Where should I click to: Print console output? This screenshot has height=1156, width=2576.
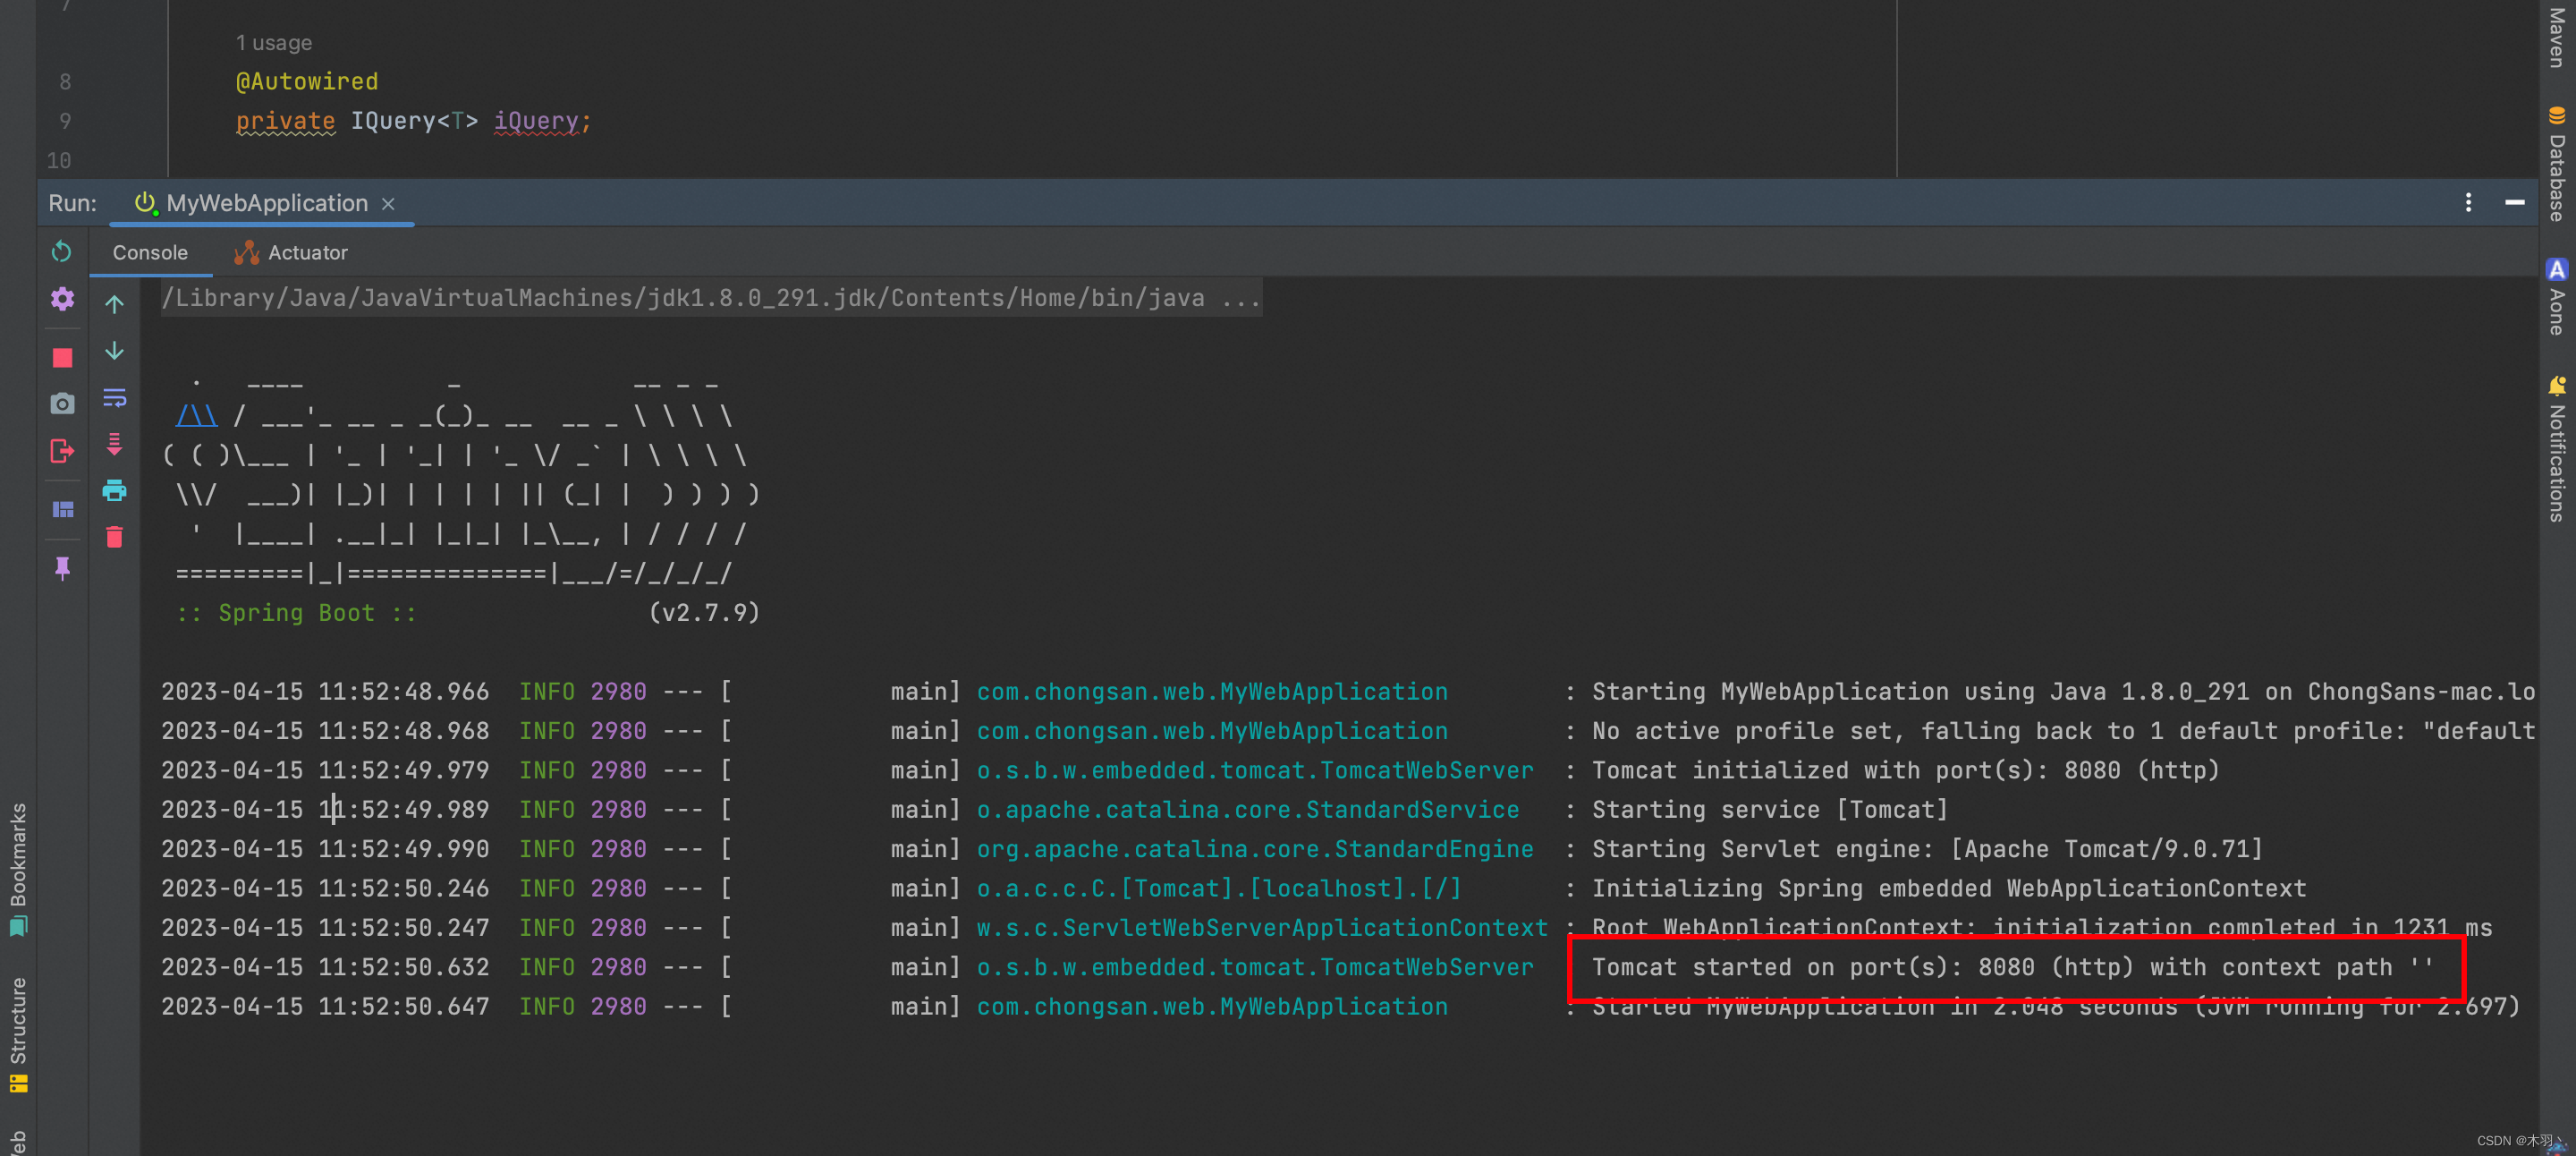(115, 490)
